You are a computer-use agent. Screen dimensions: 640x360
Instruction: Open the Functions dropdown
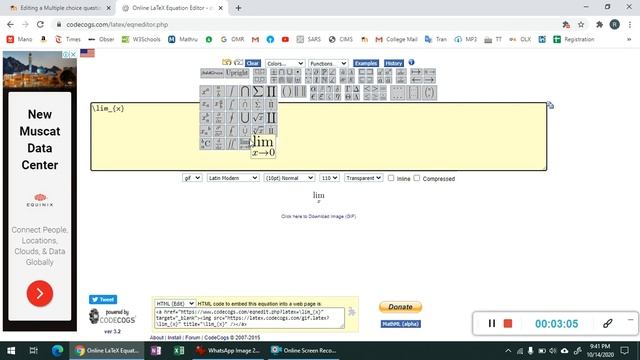coord(328,63)
